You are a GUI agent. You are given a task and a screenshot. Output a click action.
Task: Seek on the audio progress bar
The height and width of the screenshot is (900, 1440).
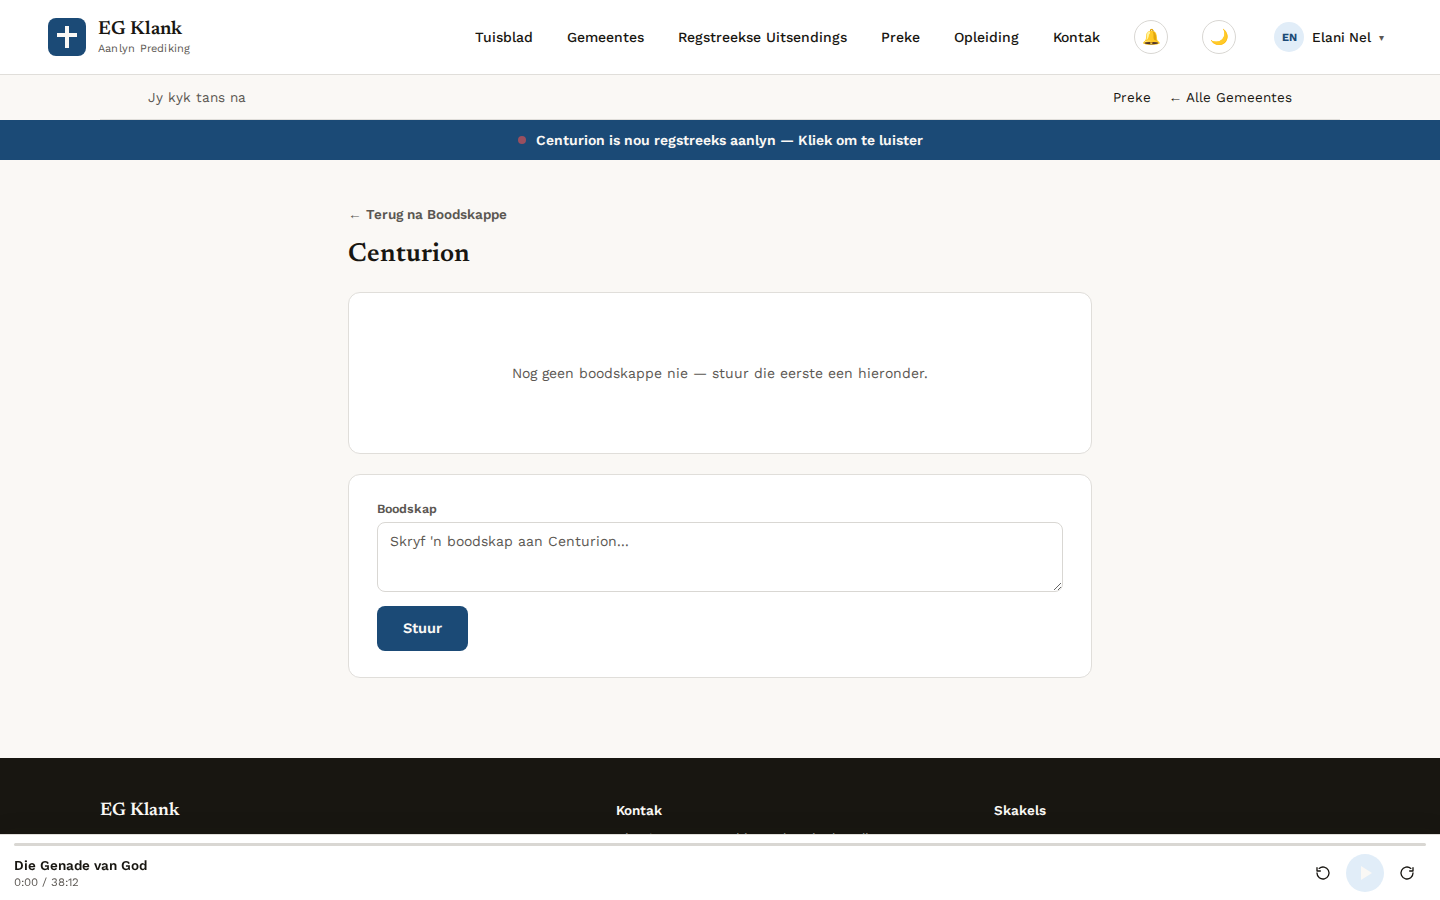[x=720, y=845]
